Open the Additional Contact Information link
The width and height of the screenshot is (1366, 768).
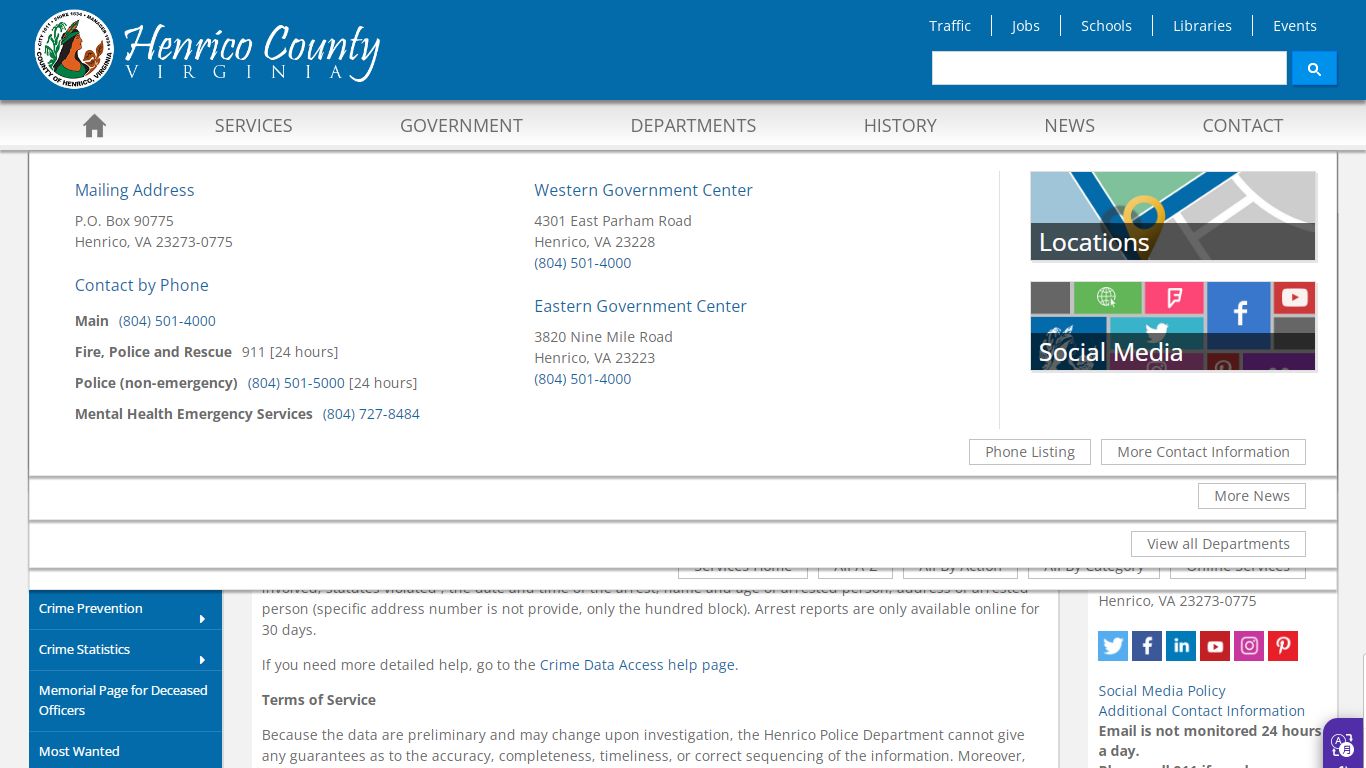pos(1201,711)
